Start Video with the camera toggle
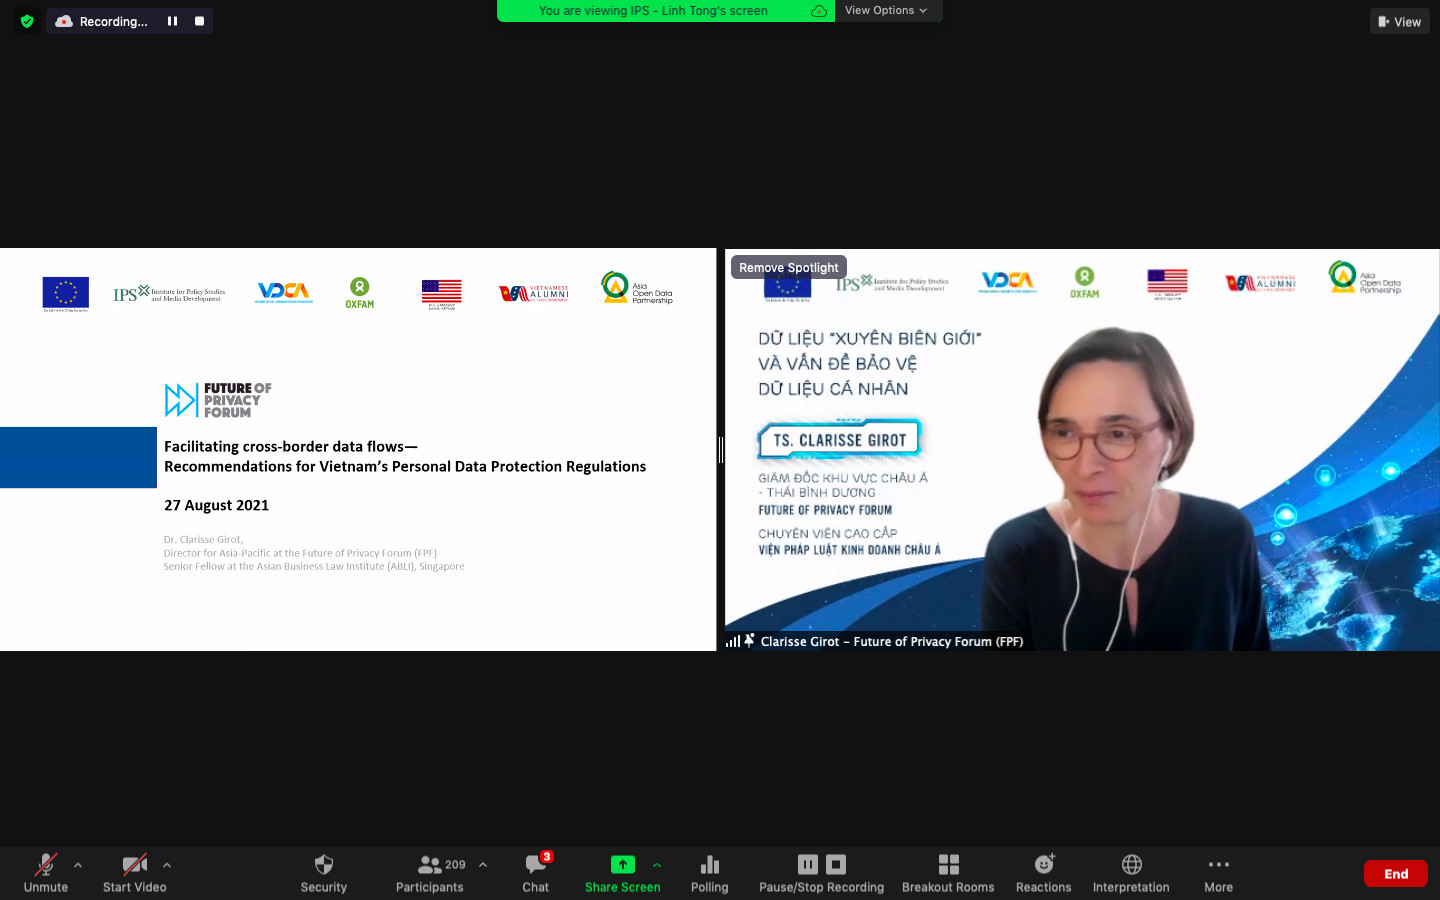Viewport: 1440px width, 900px height. point(134,865)
